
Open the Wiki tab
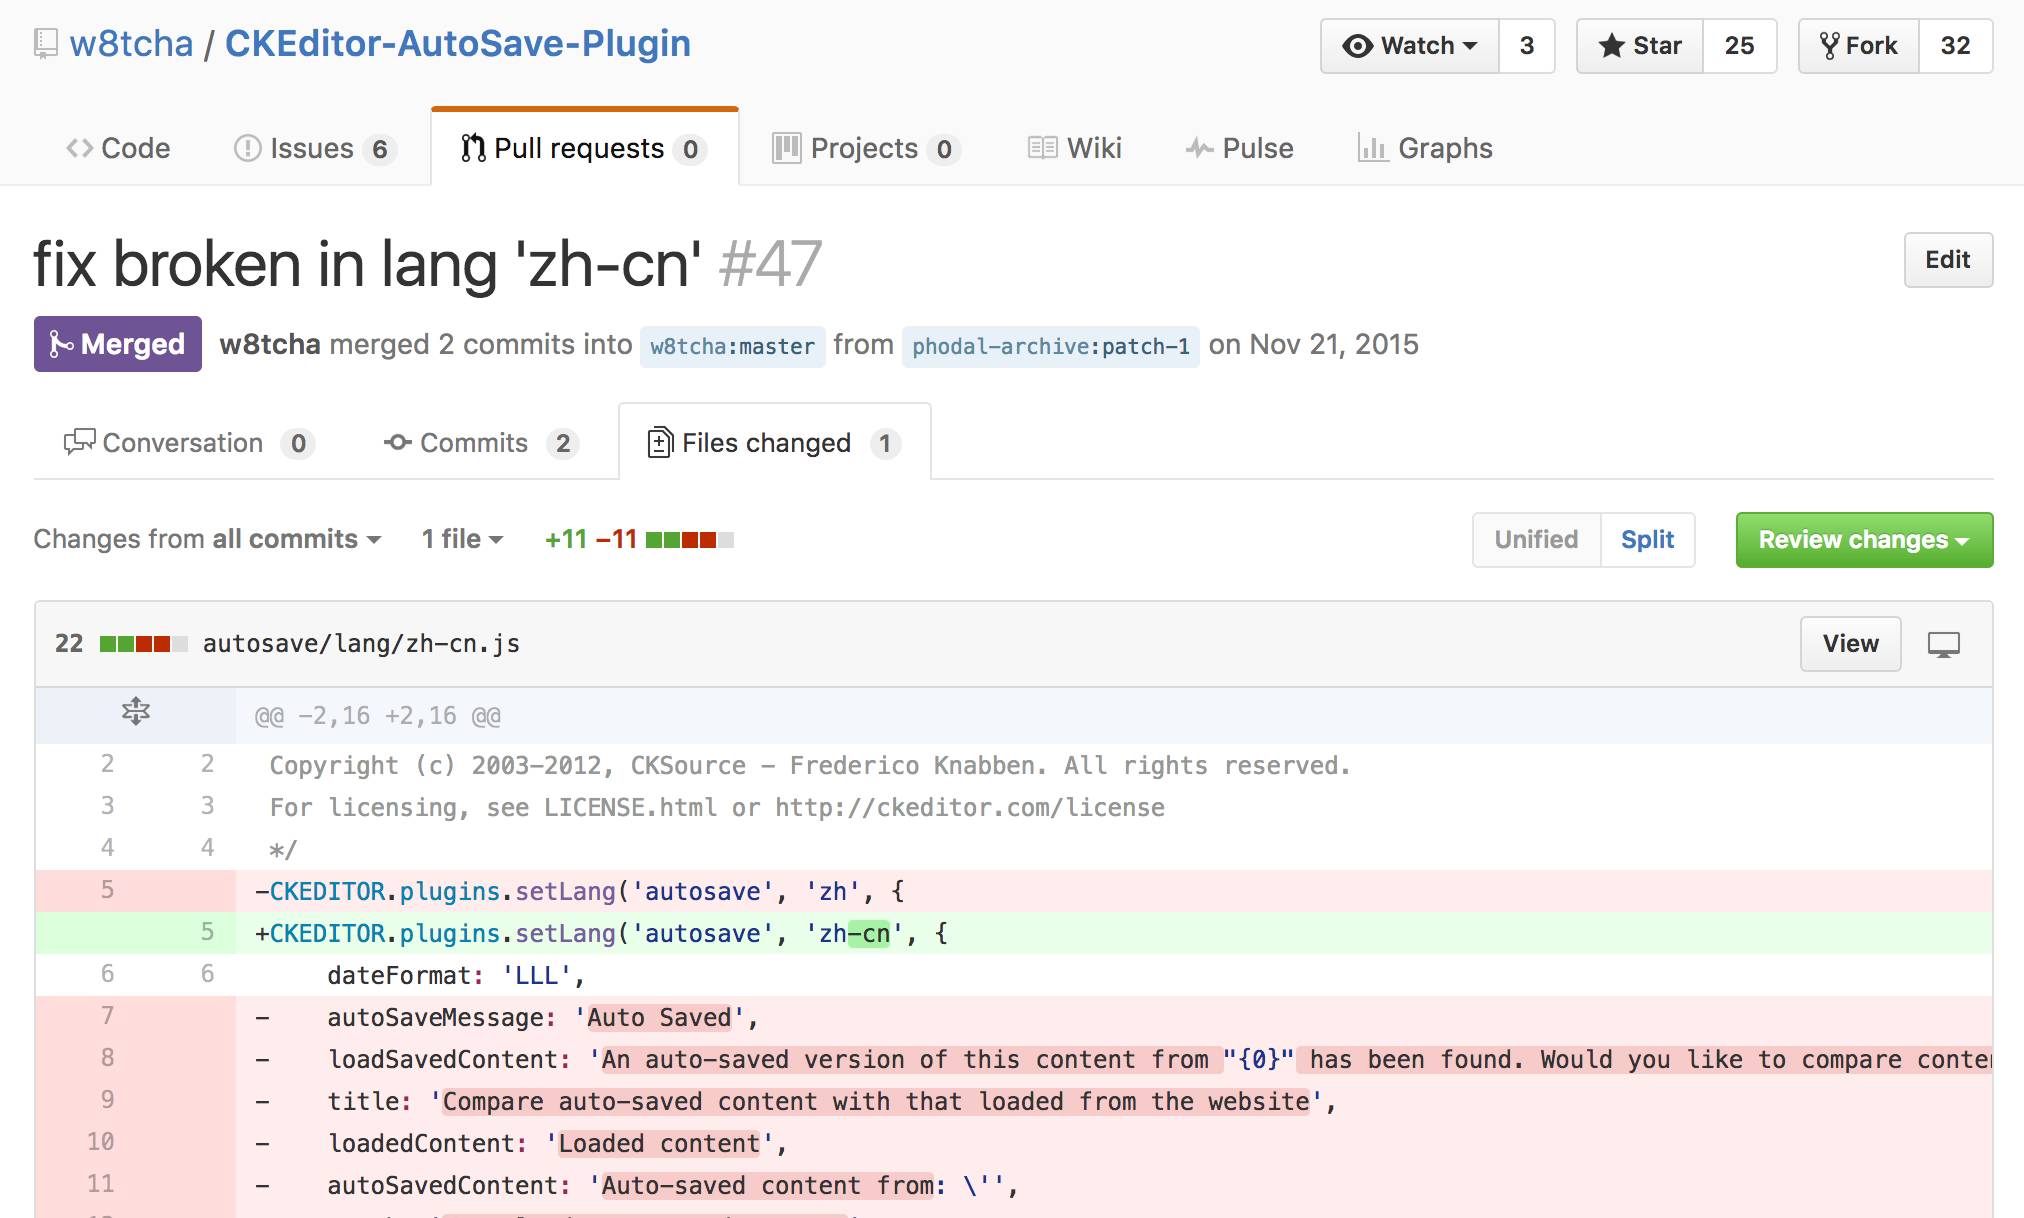coord(1075,148)
